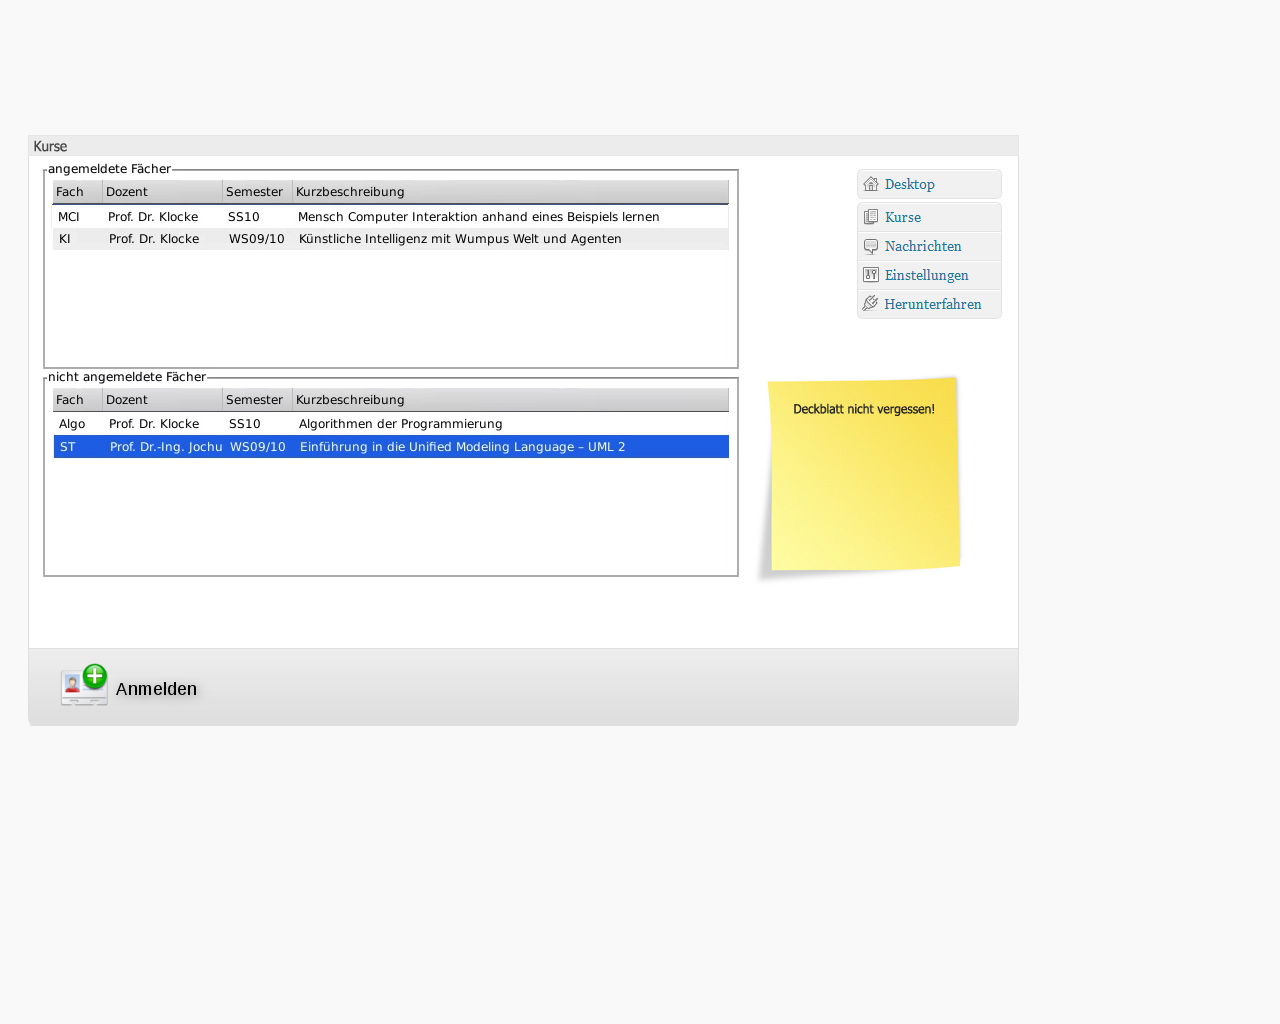Click the Kurse pages icon
1280x1024 pixels.
tap(871, 217)
